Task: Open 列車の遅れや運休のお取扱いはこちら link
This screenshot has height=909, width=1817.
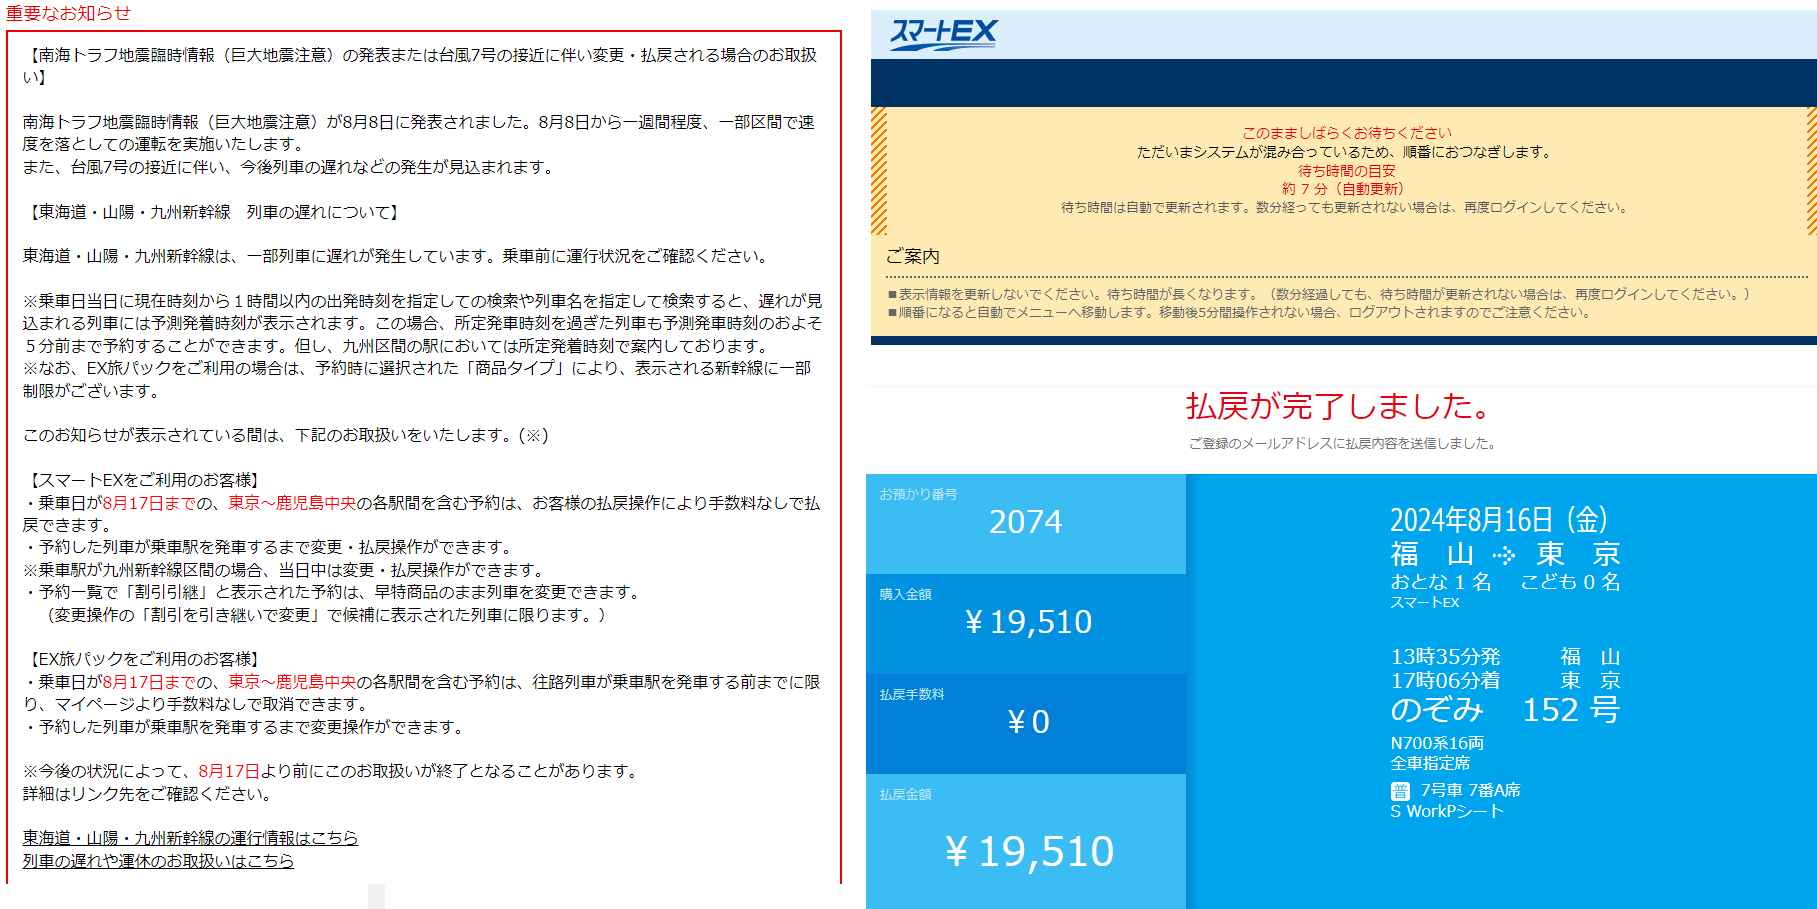Action: click(x=158, y=861)
